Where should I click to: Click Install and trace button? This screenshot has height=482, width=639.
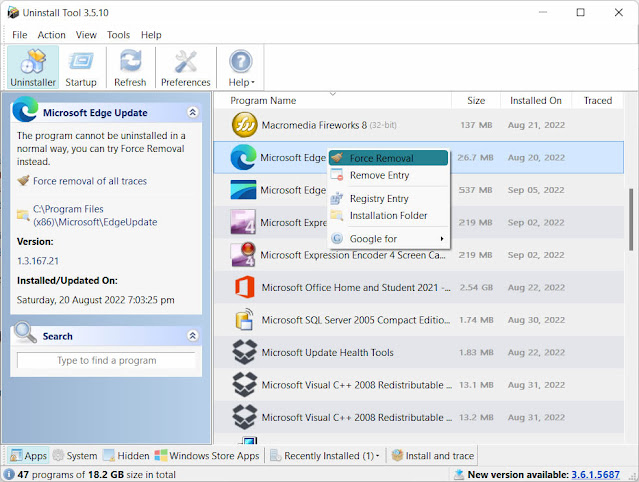(433, 456)
